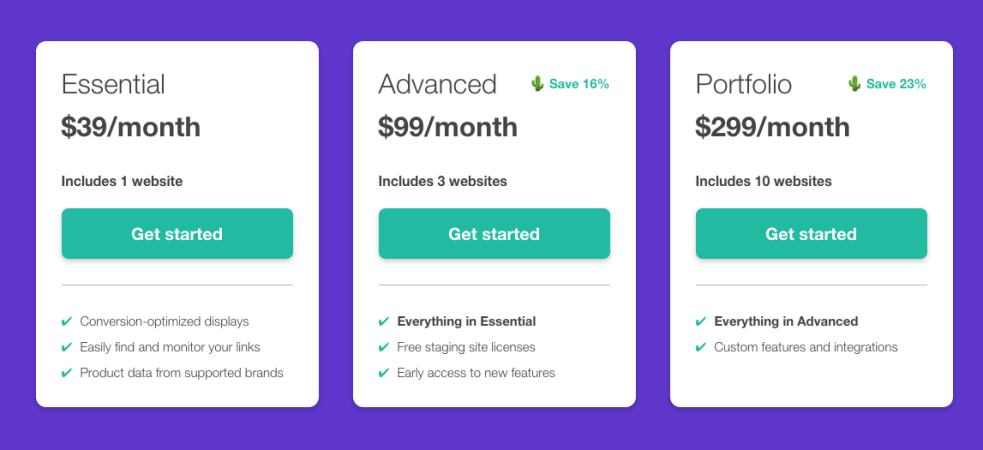Click Get started under Portfolio plan
983x450 pixels.
point(811,234)
